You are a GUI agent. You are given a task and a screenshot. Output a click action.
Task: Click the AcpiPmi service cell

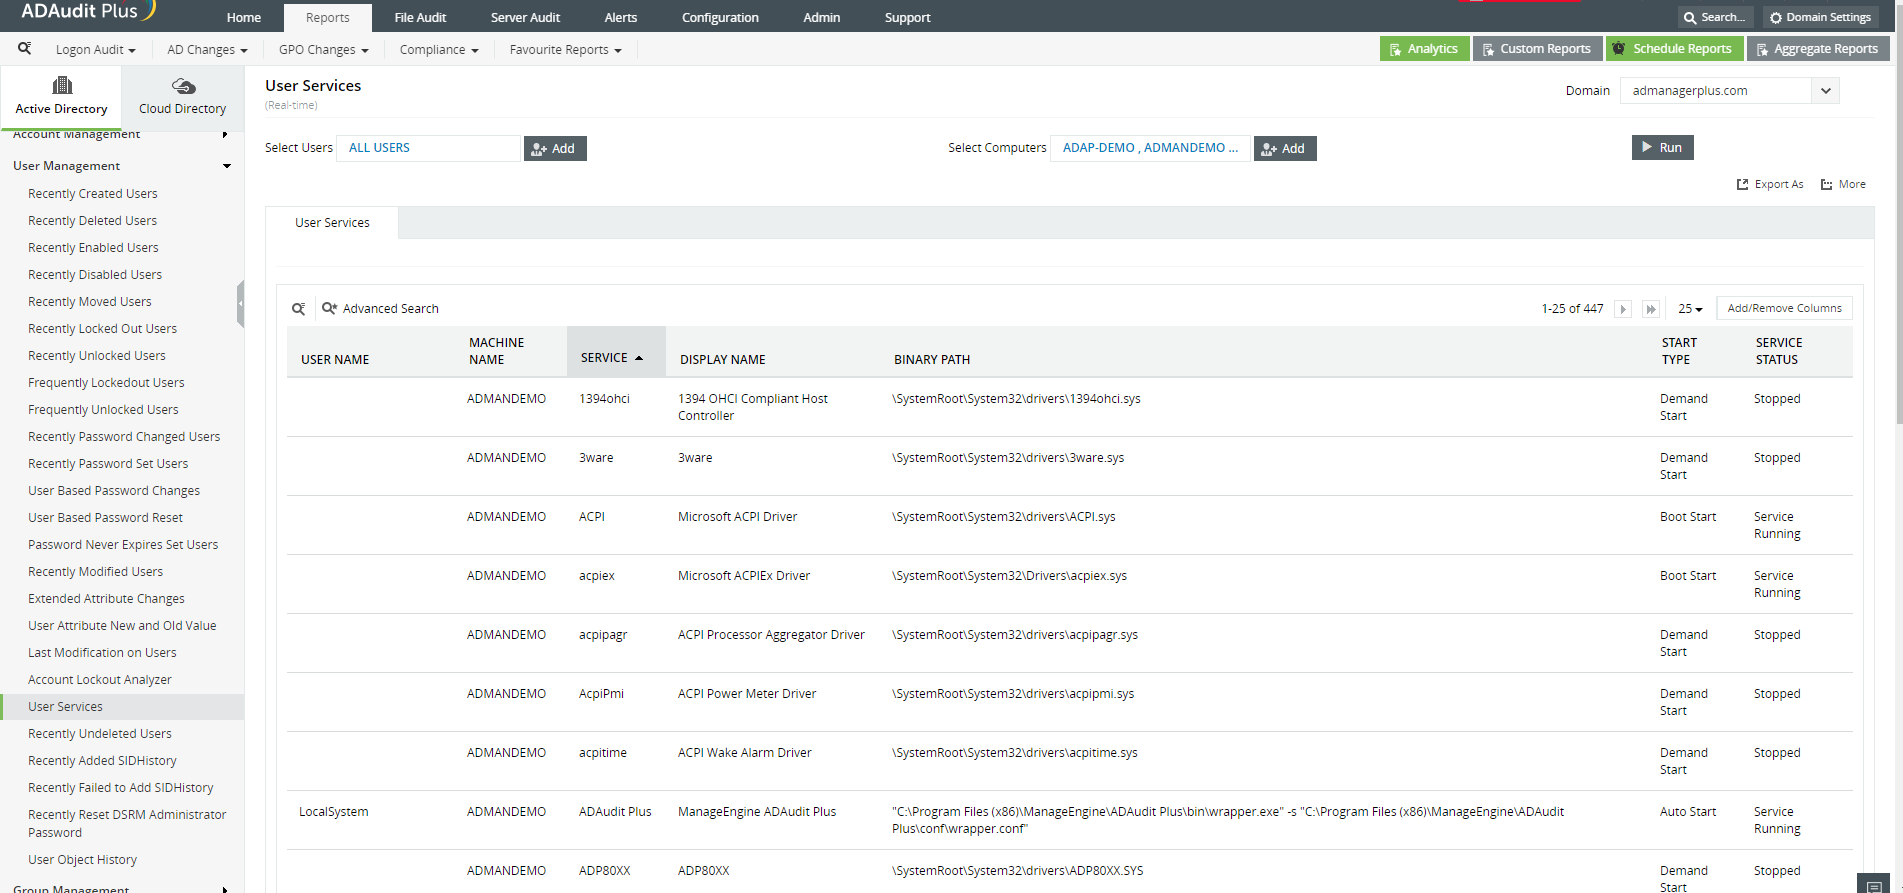(x=601, y=694)
